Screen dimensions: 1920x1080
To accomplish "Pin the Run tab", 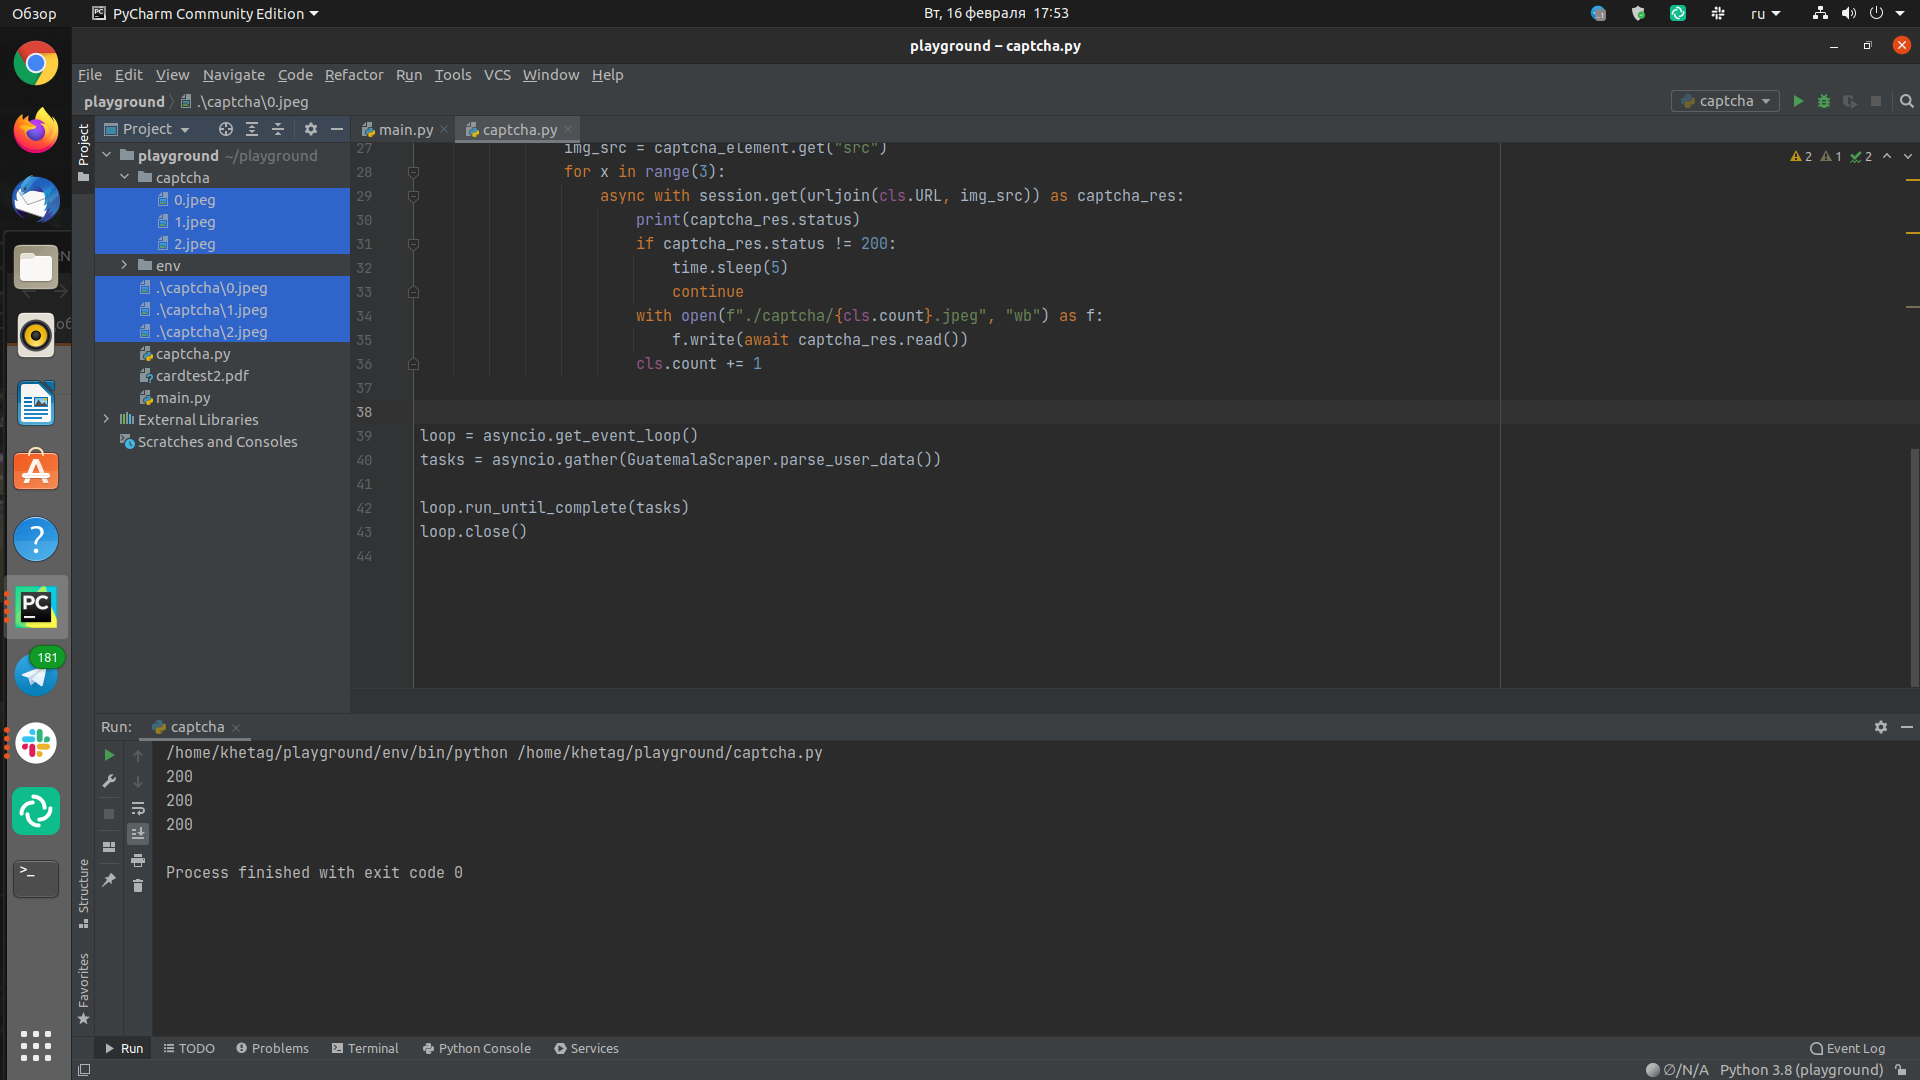I will pos(109,880).
